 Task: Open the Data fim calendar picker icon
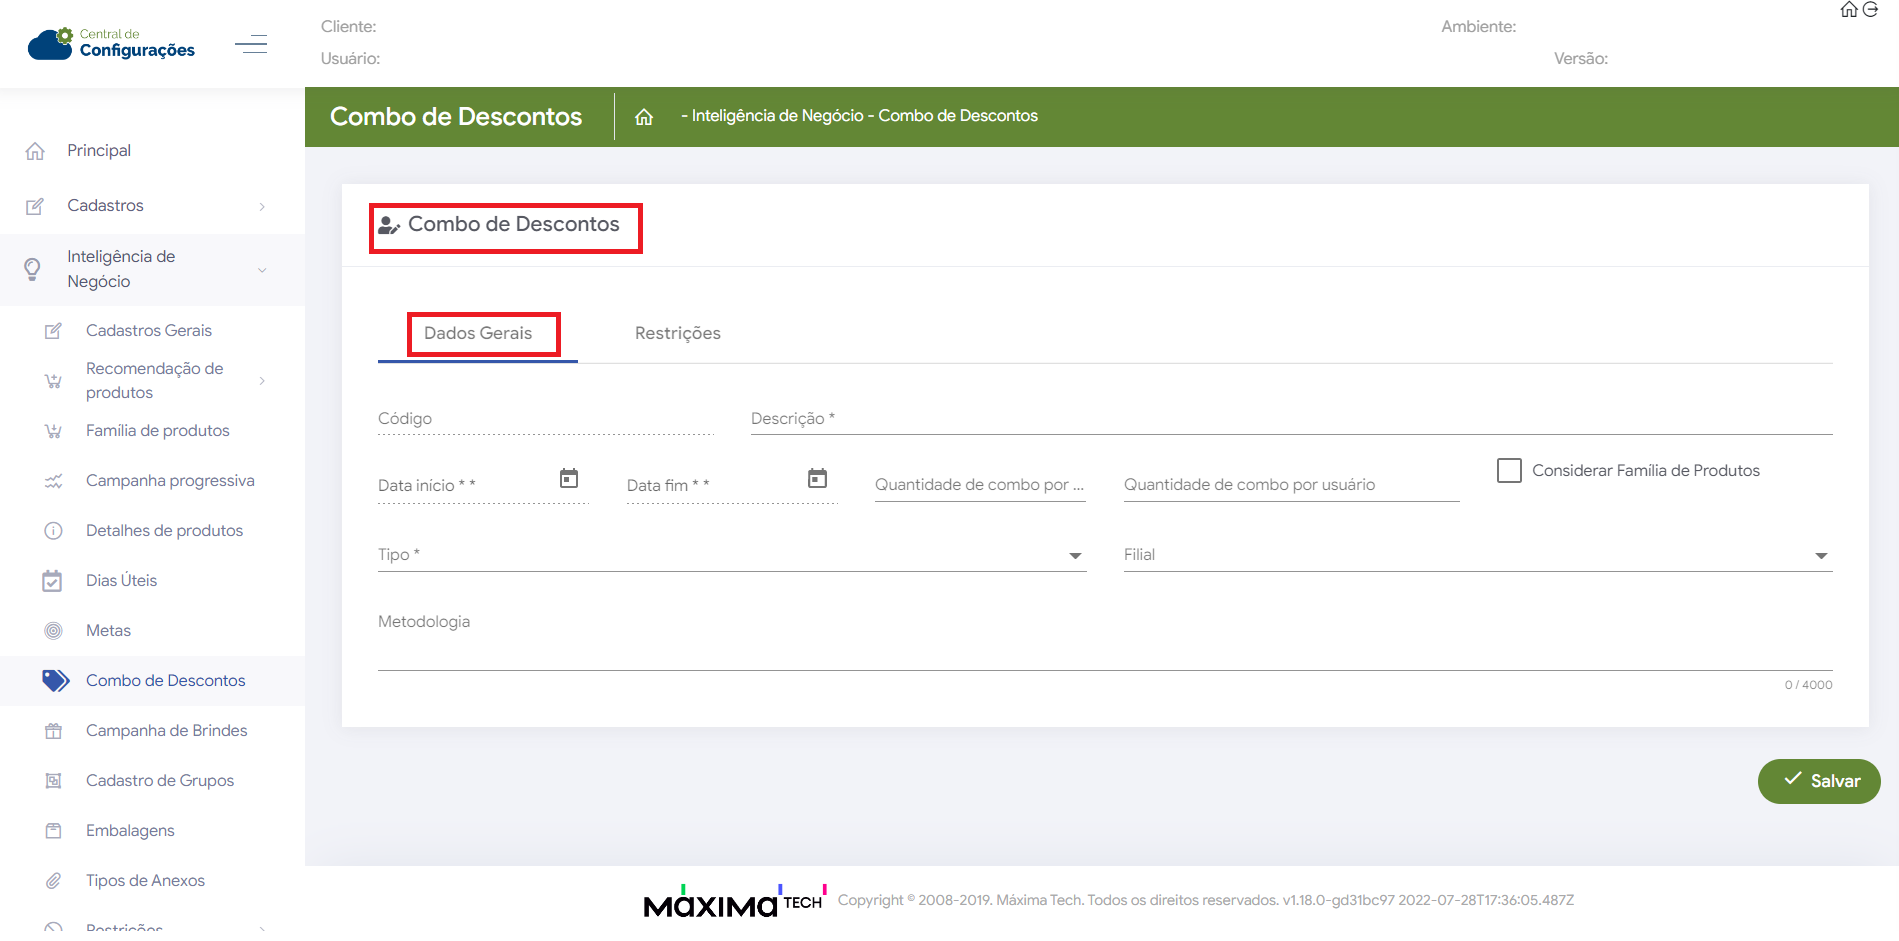click(818, 478)
